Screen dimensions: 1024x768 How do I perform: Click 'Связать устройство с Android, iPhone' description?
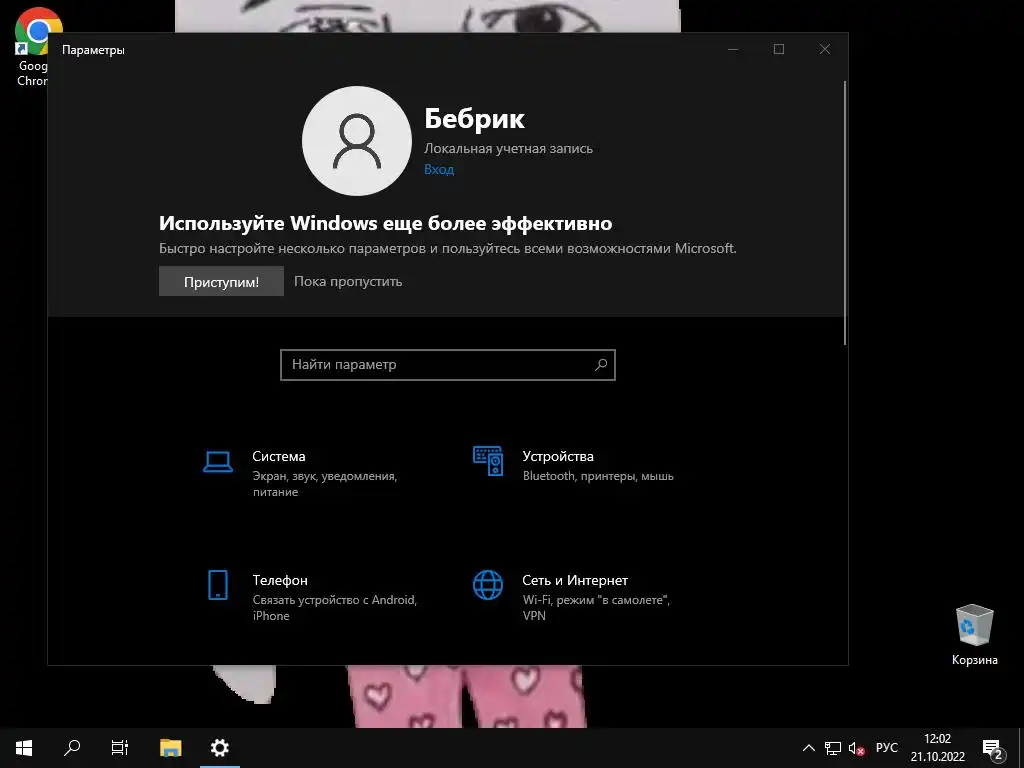[x=335, y=607]
